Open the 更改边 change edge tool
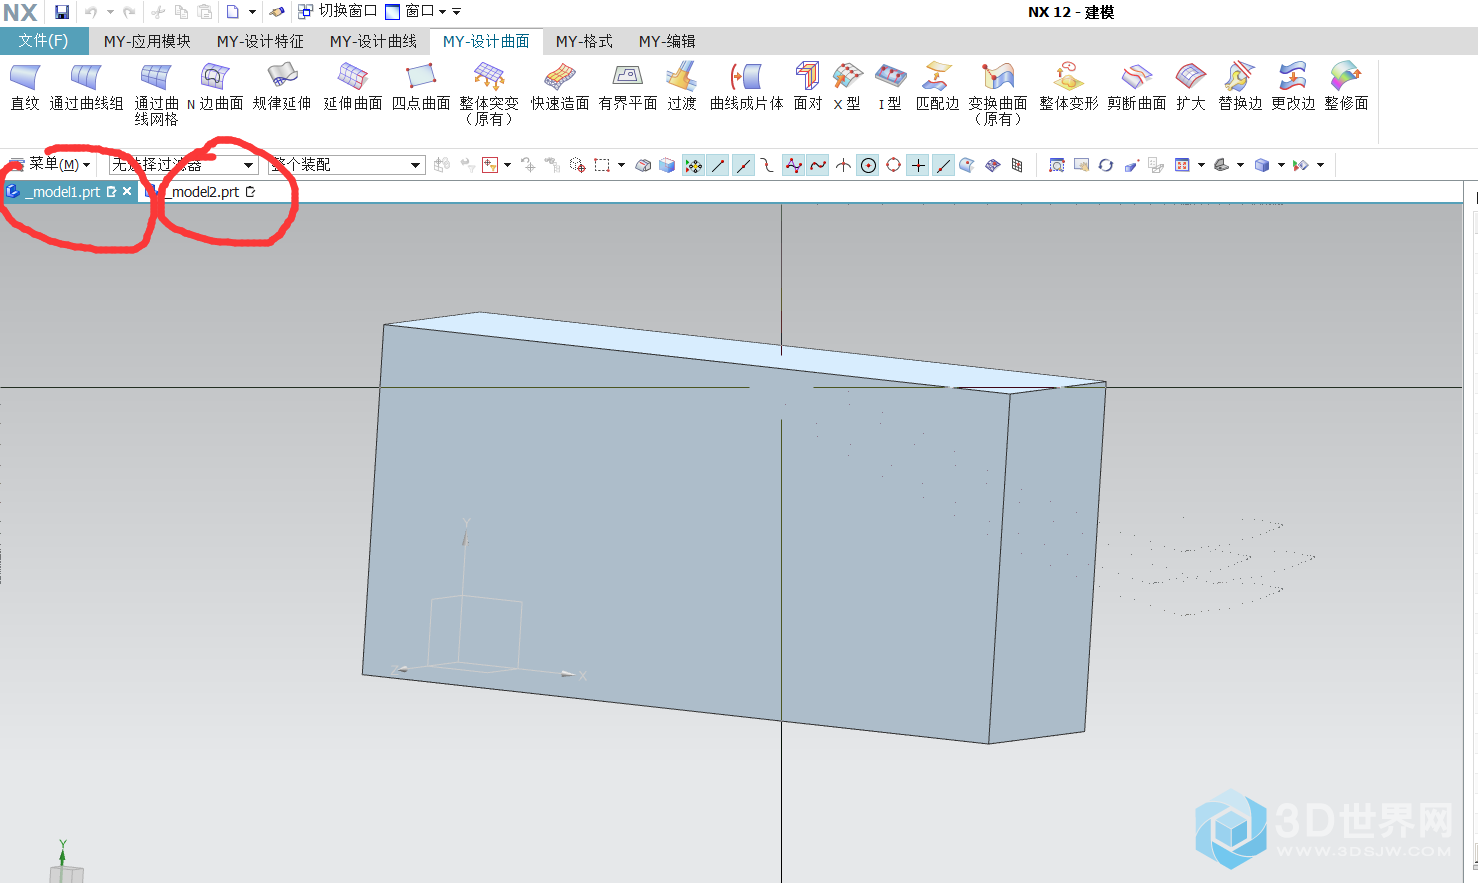Screen dimensions: 1478x883 [1293, 87]
